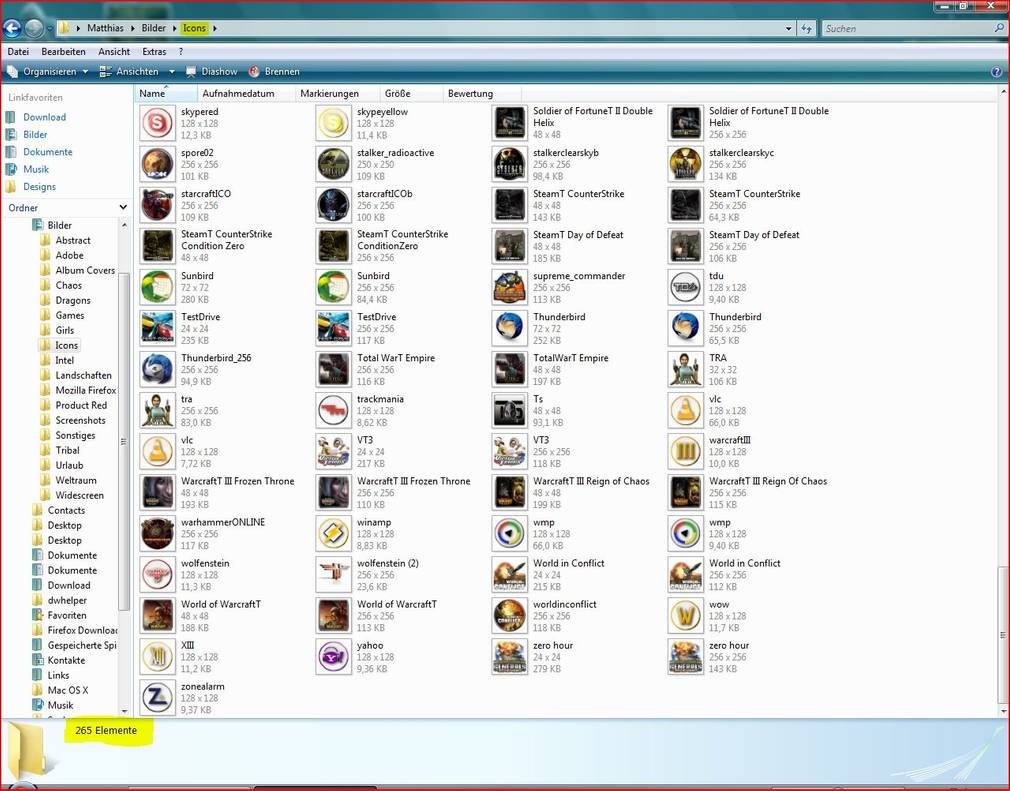This screenshot has width=1010, height=791.
Task: Select the stalker_radioactive icon
Action: coord(334,164)
